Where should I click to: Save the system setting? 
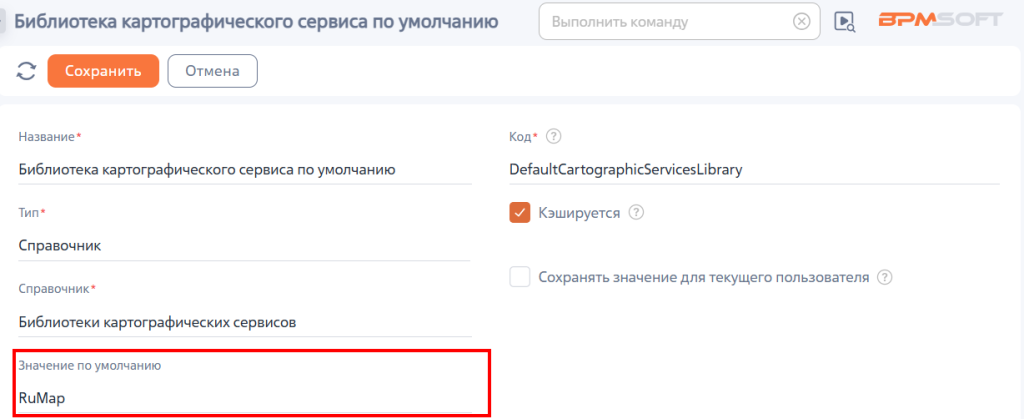[x=103, y=70]
